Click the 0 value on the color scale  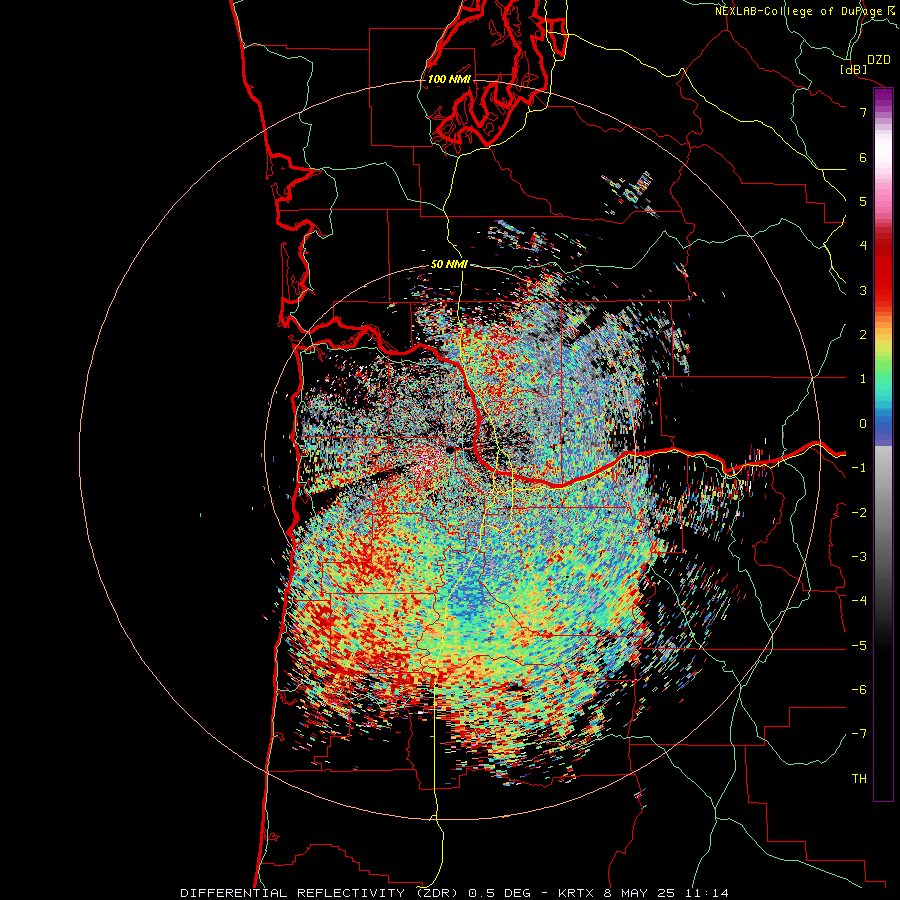pyautogui.click(x=863, y=424)
